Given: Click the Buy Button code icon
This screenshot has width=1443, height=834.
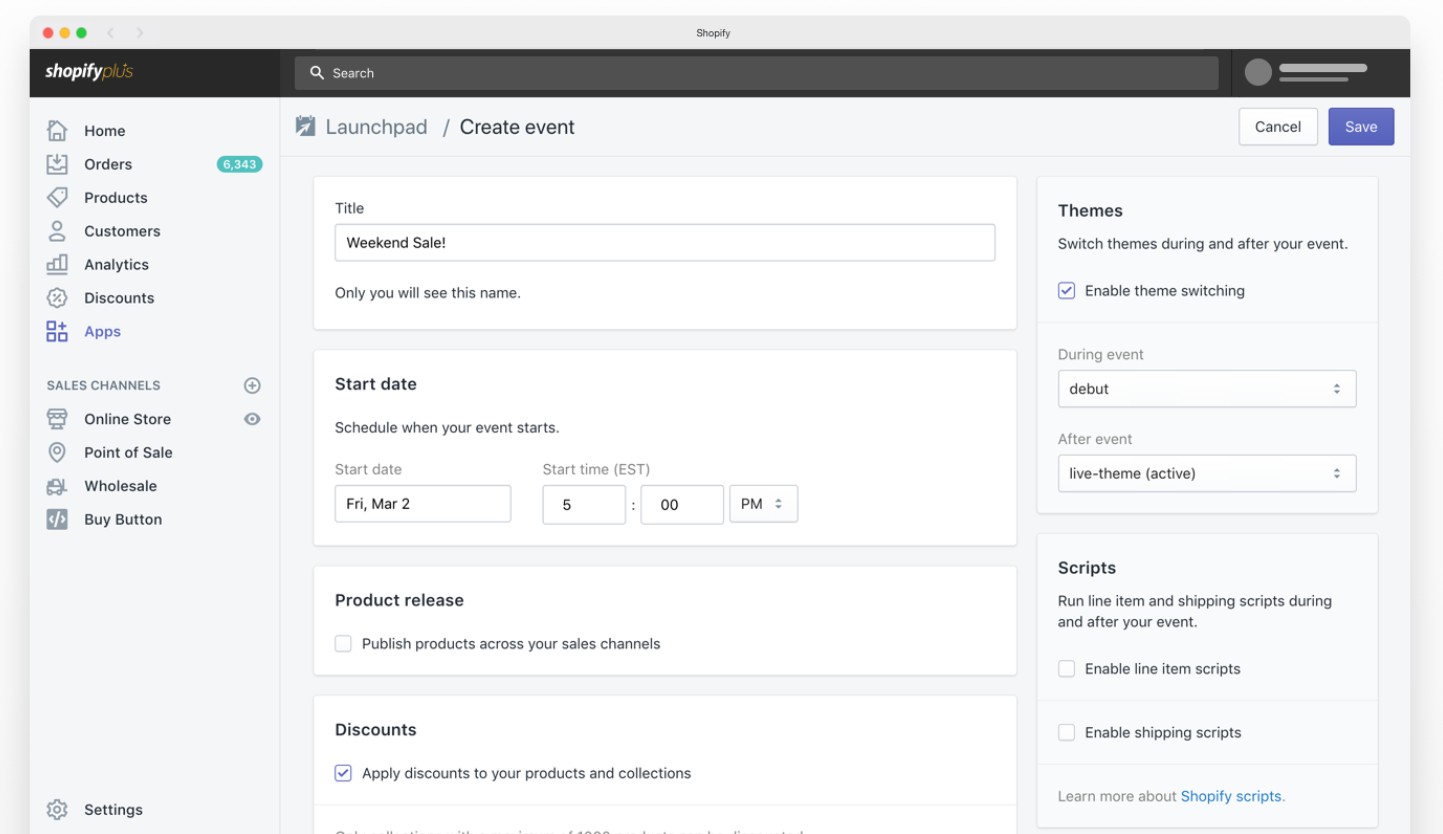Looking at the screenshot, I should coord(57,519).
